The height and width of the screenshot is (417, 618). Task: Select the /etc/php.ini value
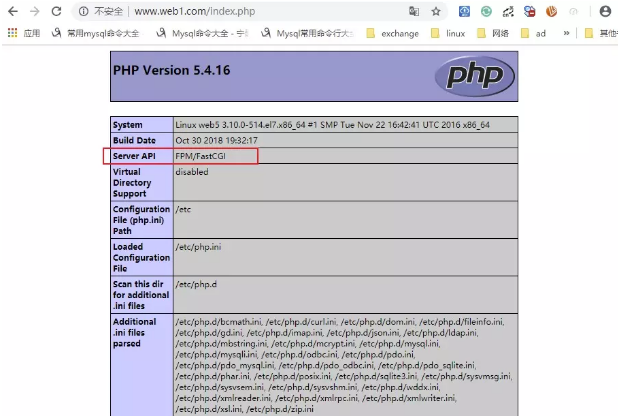click(198, 247)
